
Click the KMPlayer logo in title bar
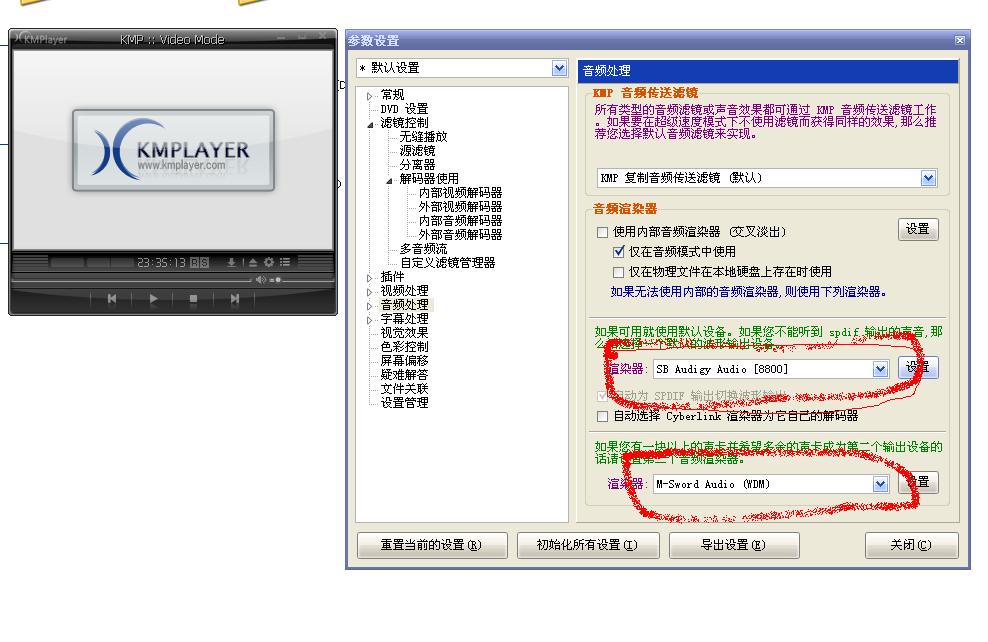coord(40,39)
